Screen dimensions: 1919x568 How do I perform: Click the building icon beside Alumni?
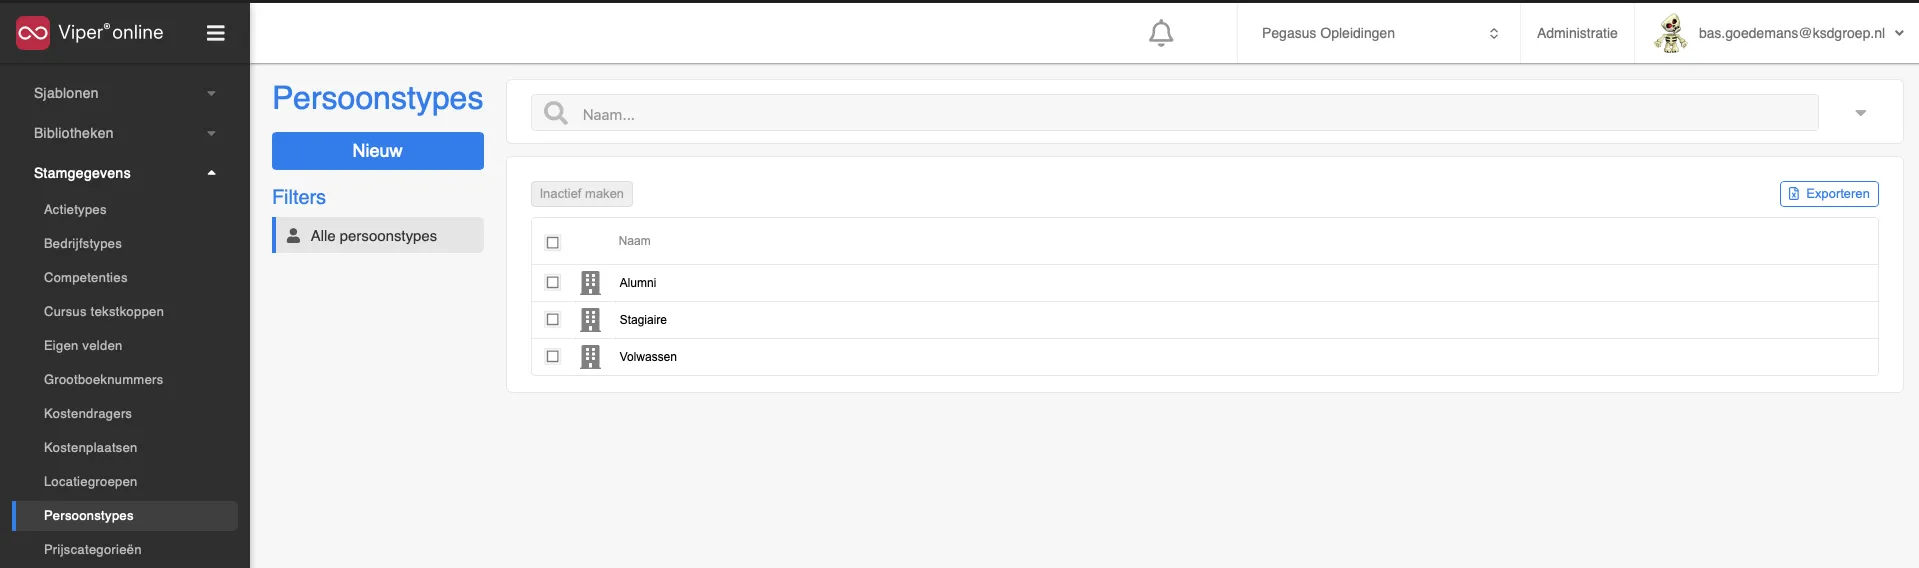pyautogui.click(x=590, y=283)
